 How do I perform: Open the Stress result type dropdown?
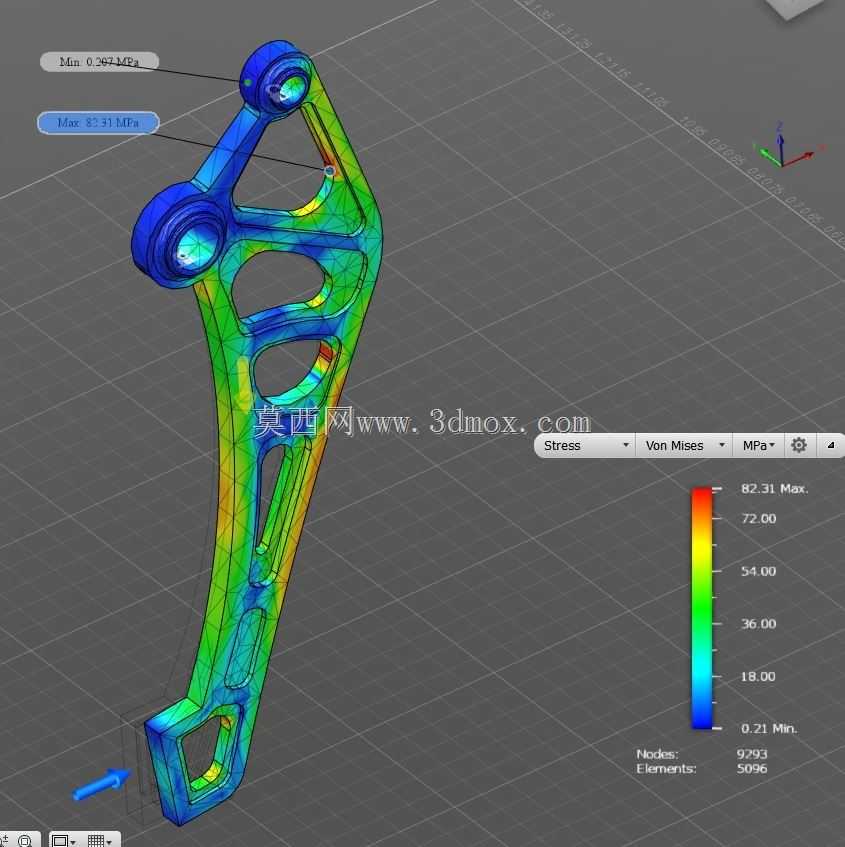point(586,446)
